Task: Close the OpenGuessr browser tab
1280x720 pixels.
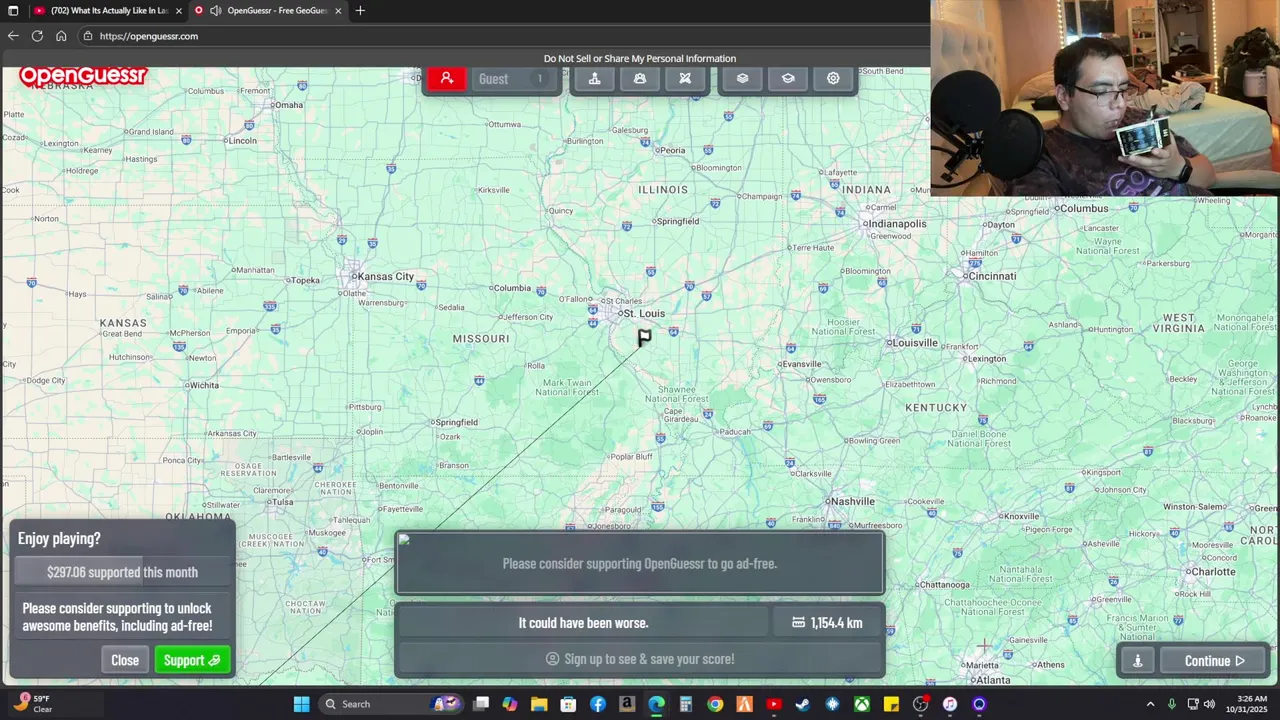Action: point(338,11)
